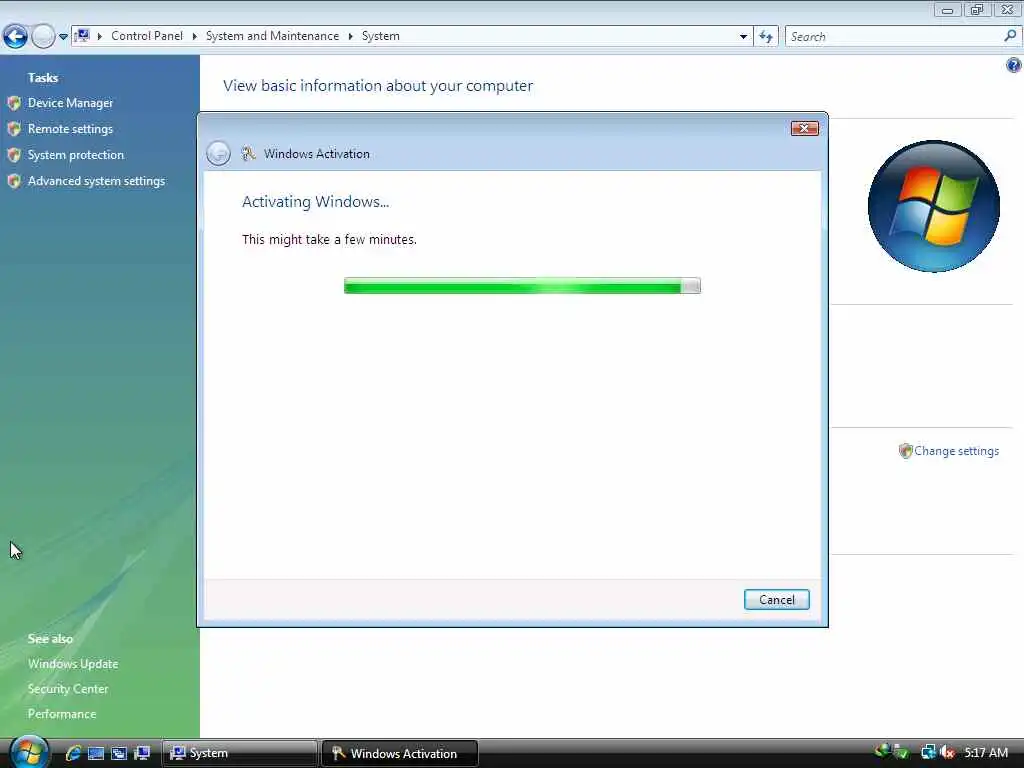Click the back arrow in Windows Activation dialog

[x=218, y=153]
